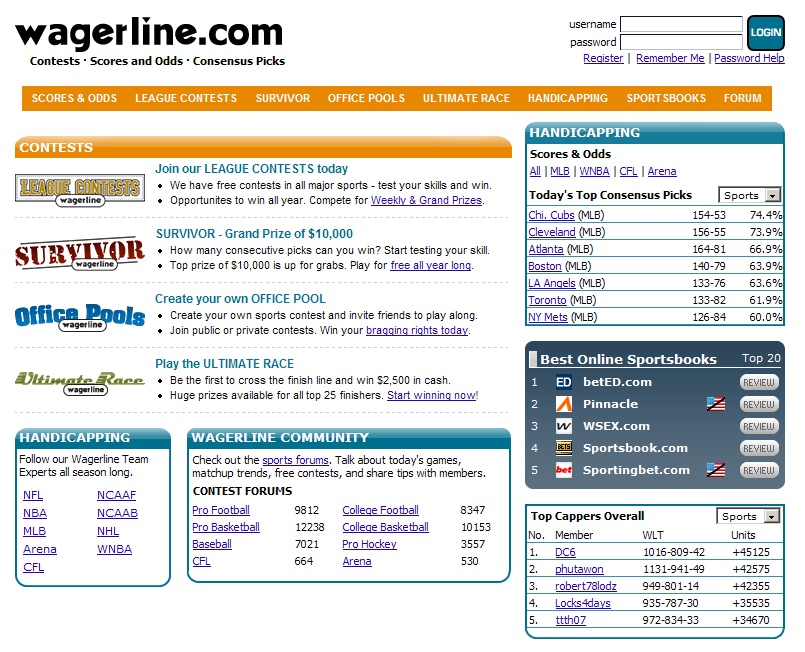This screenshot has height=652, width=805.
Task: Click the LOGIN button
Action: click(x=765, y=32)
